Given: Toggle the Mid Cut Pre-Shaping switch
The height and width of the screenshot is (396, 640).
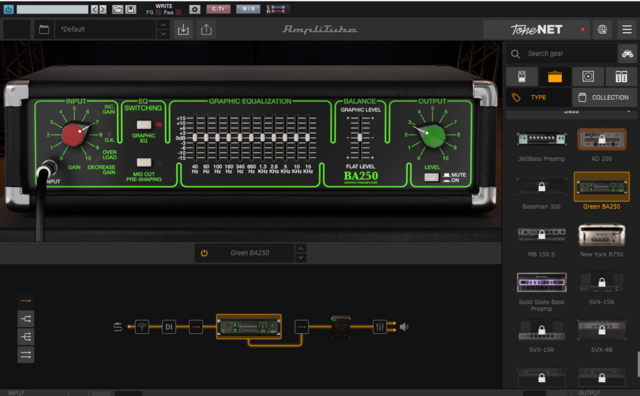Looking at the screenshot, I should click(144, 162).
